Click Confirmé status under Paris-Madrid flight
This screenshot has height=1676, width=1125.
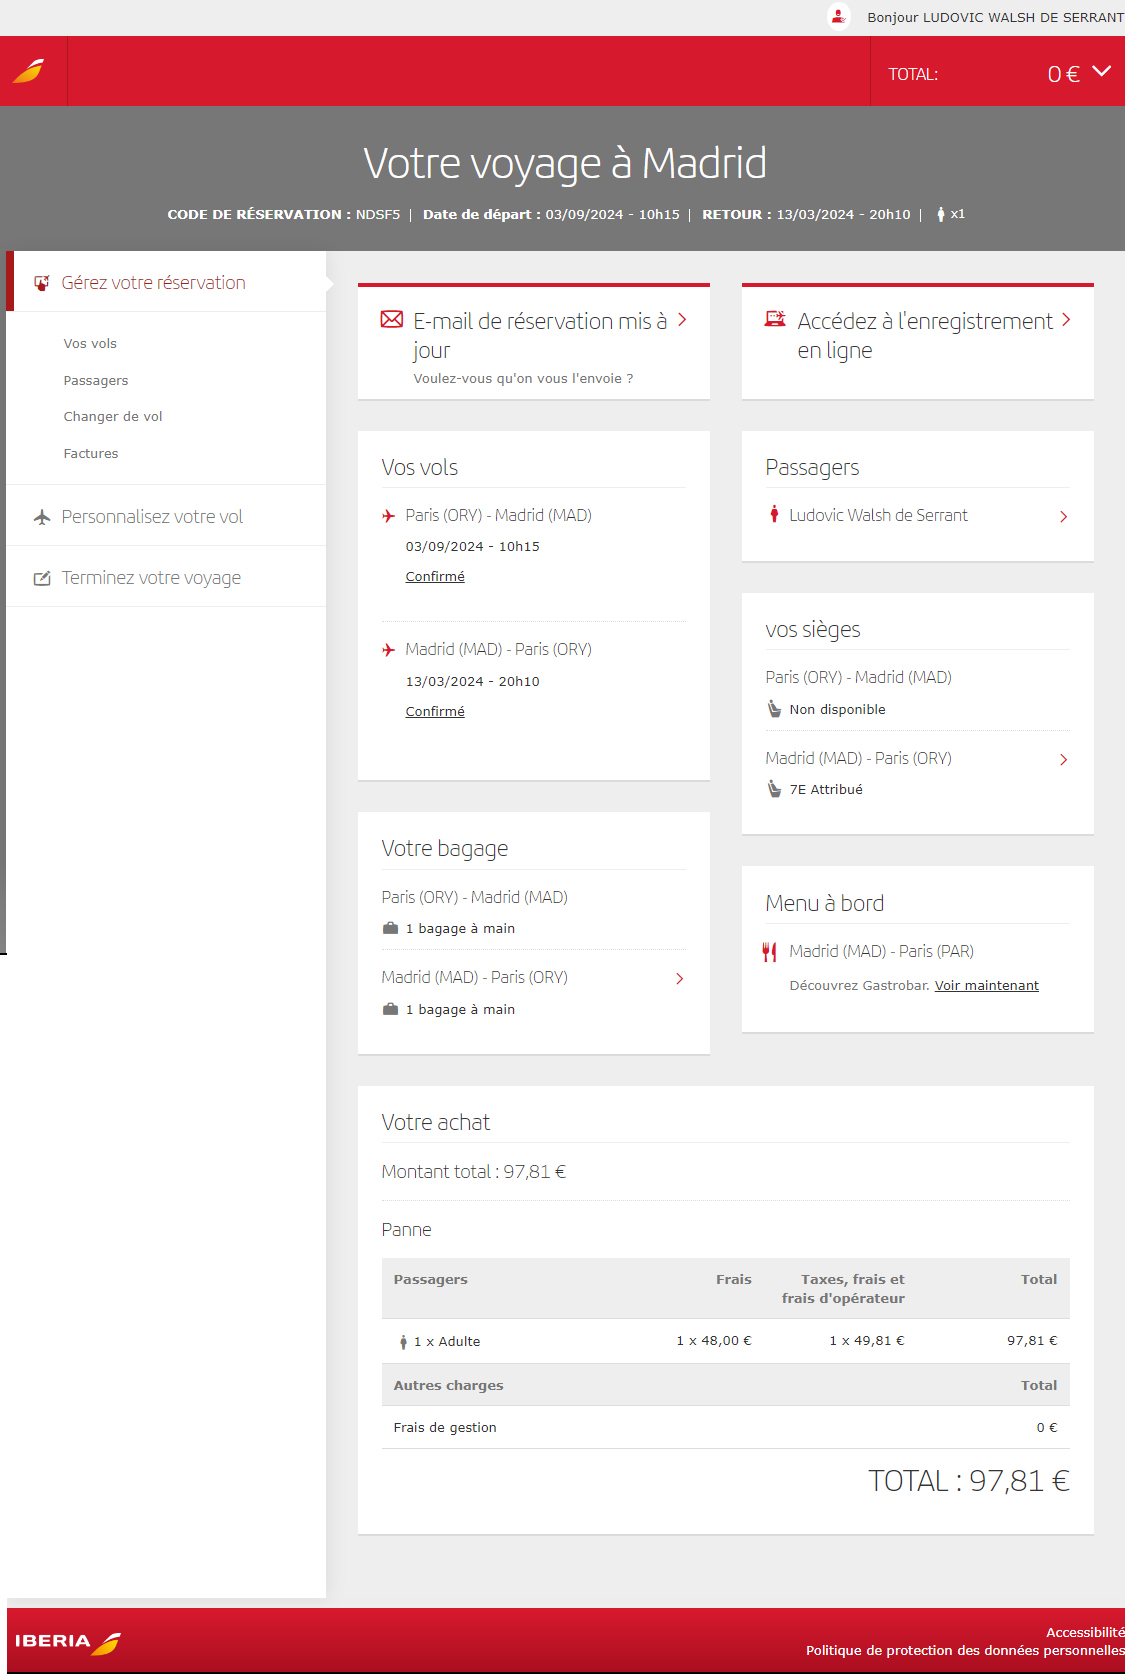(435, 577)
